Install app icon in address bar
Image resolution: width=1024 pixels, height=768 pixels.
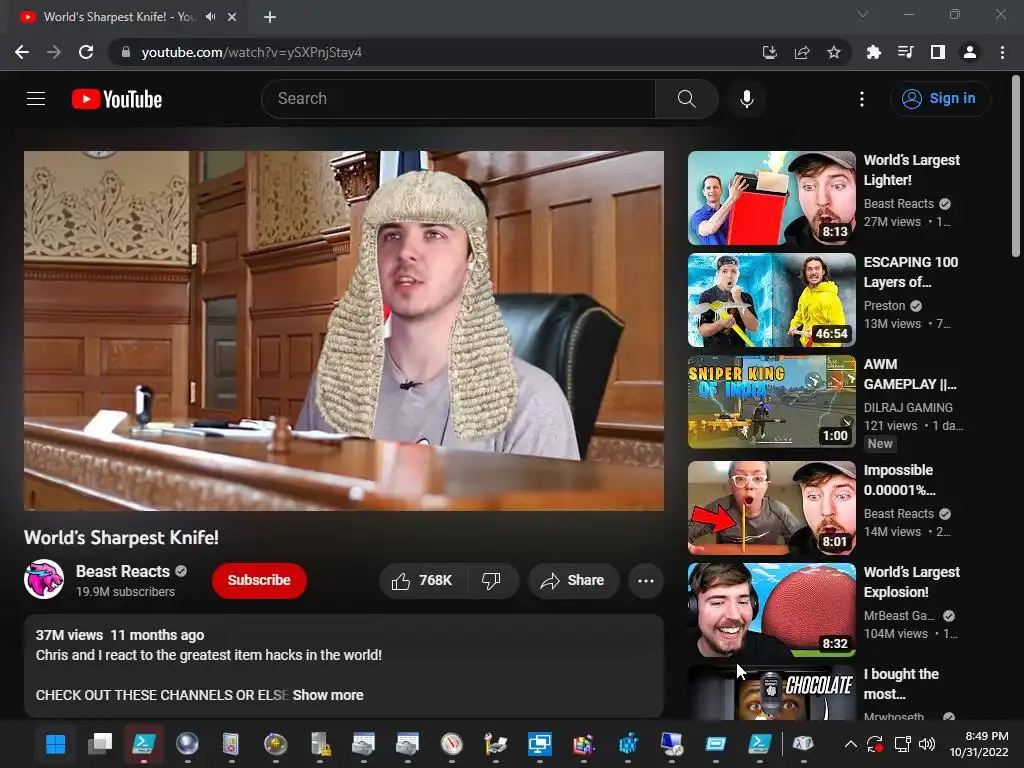tap(769, 52)
